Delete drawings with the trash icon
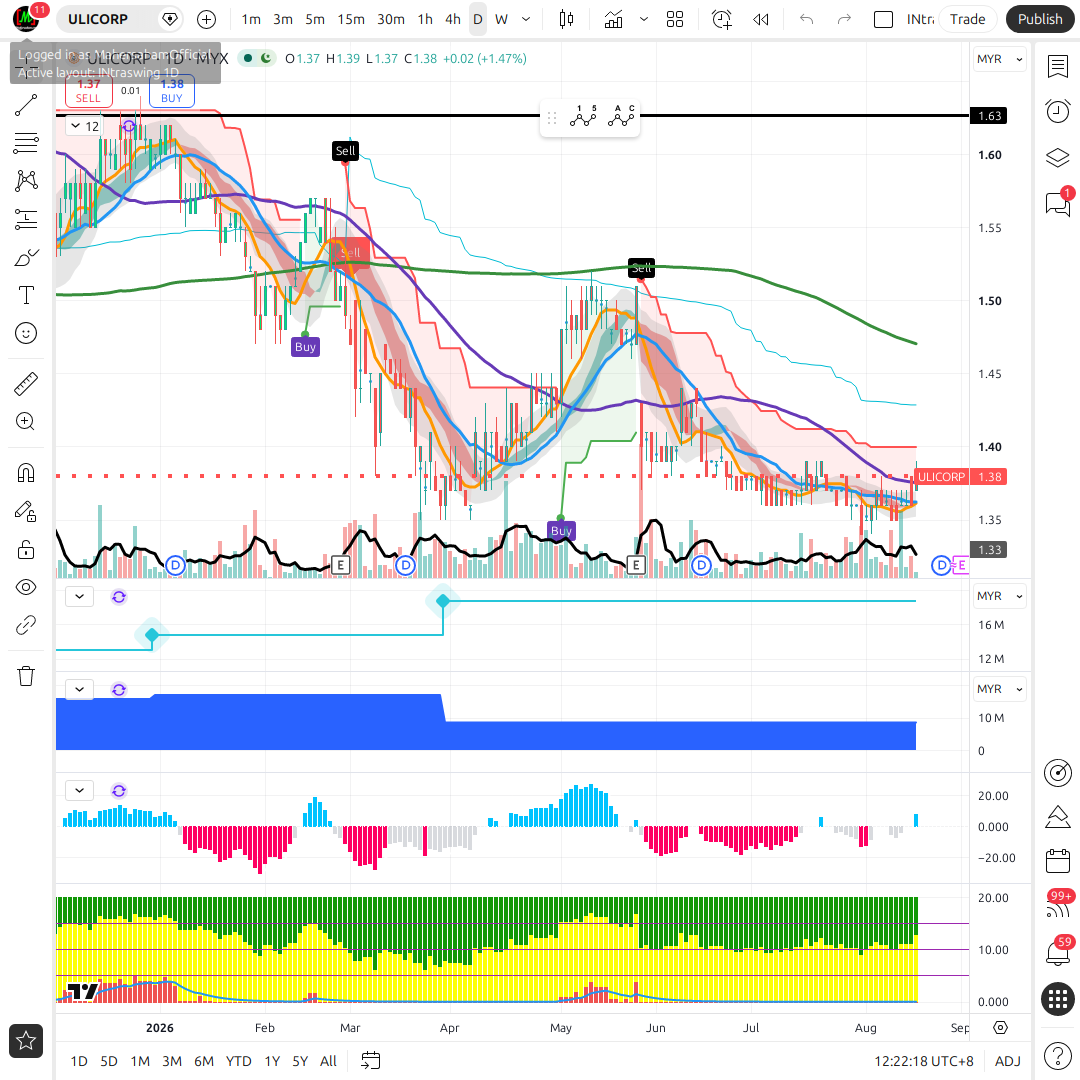 pos(25,676)
